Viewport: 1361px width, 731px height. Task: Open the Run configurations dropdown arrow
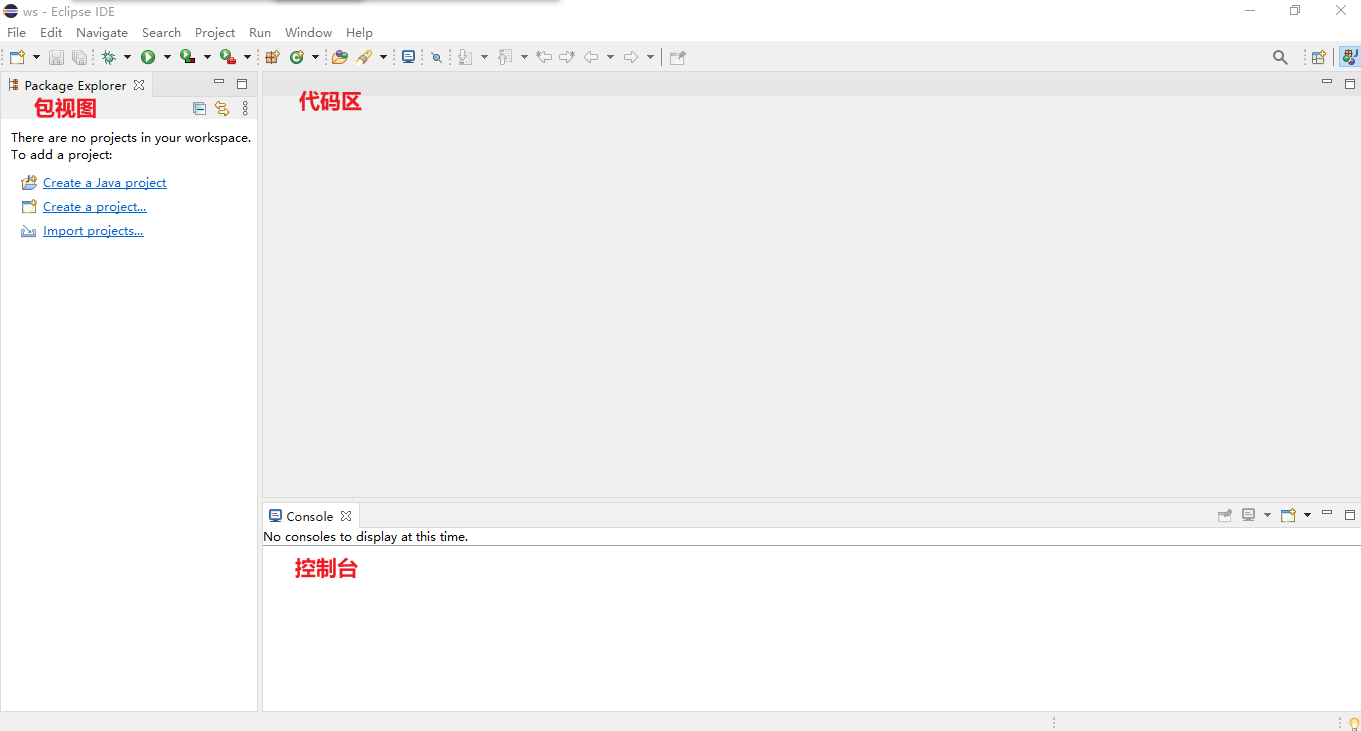coord(167,57)
